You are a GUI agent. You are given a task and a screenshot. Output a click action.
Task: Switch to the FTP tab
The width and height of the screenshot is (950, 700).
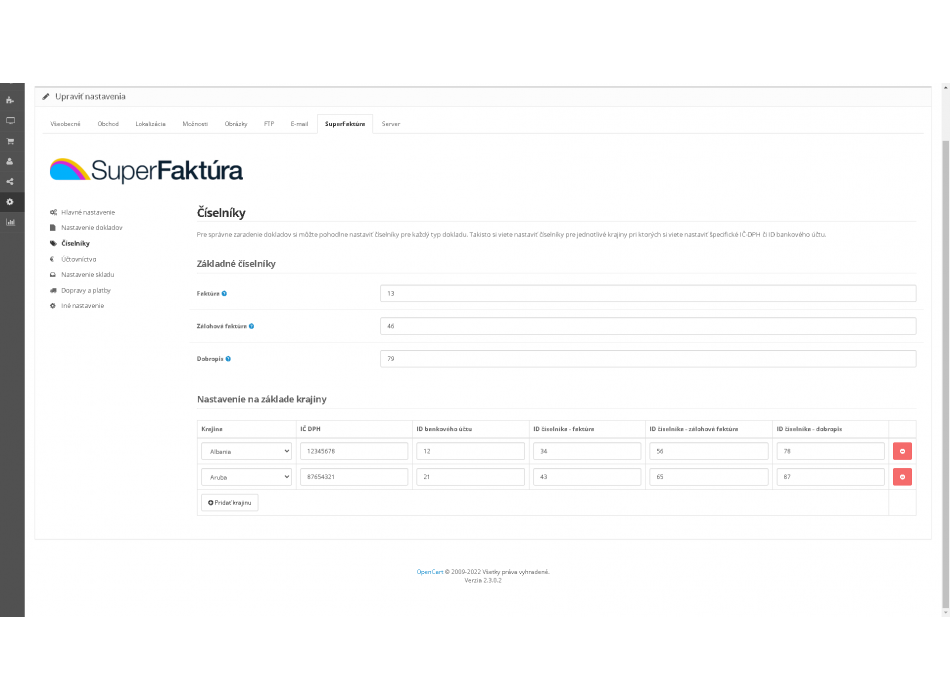(x=269, y=124)
